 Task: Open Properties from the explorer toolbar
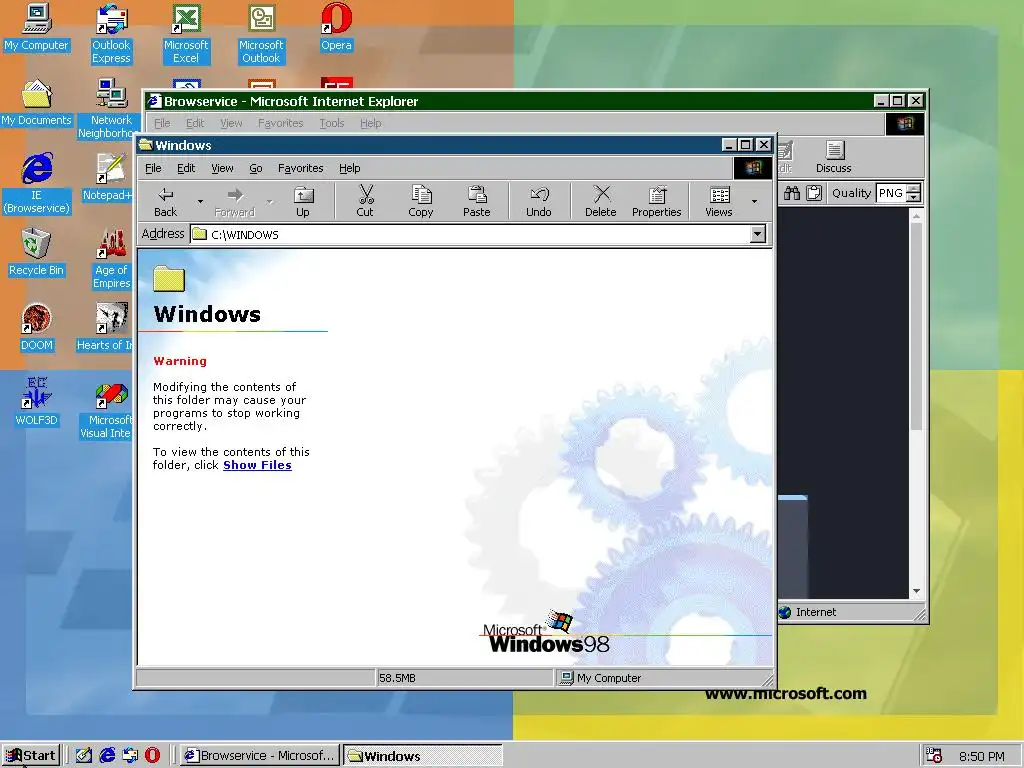pos(656,201)
